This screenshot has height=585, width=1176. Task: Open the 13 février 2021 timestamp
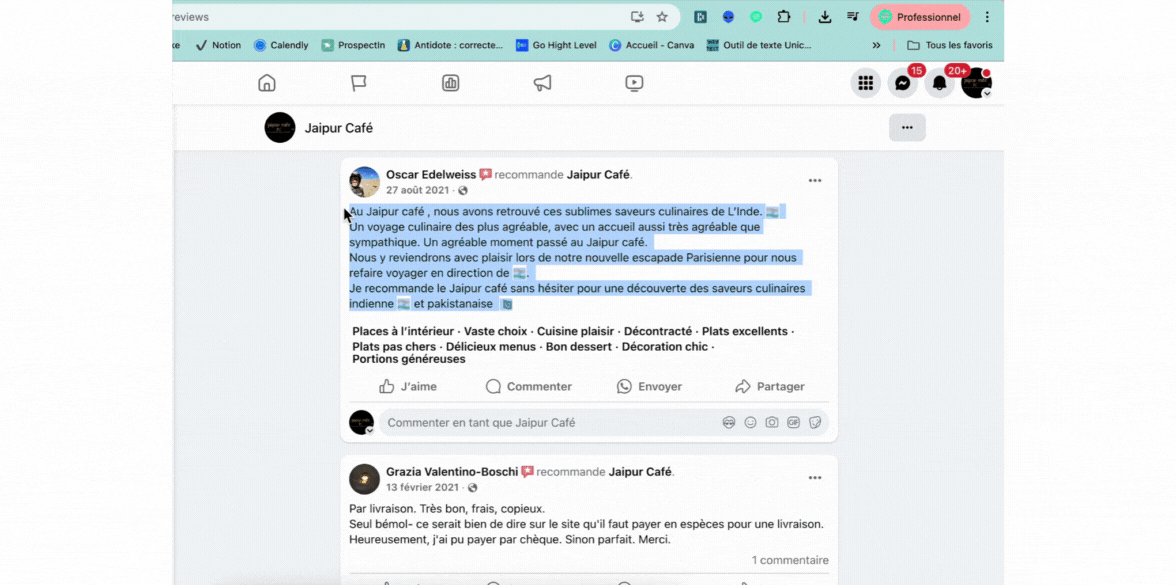pos(422,488)
